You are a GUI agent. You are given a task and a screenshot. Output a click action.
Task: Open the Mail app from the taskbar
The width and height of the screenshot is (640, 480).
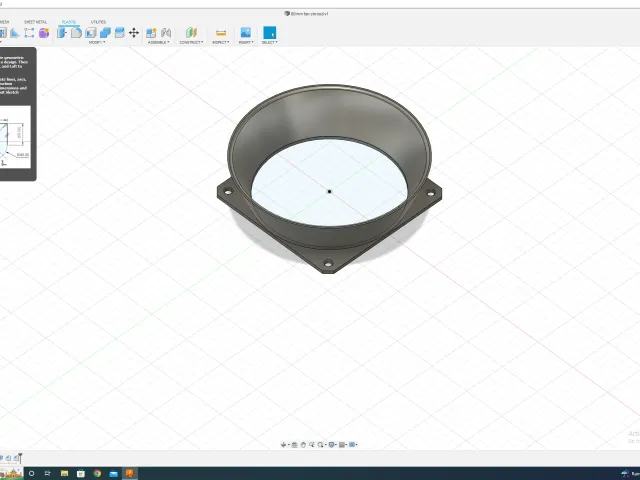[113, 473]
